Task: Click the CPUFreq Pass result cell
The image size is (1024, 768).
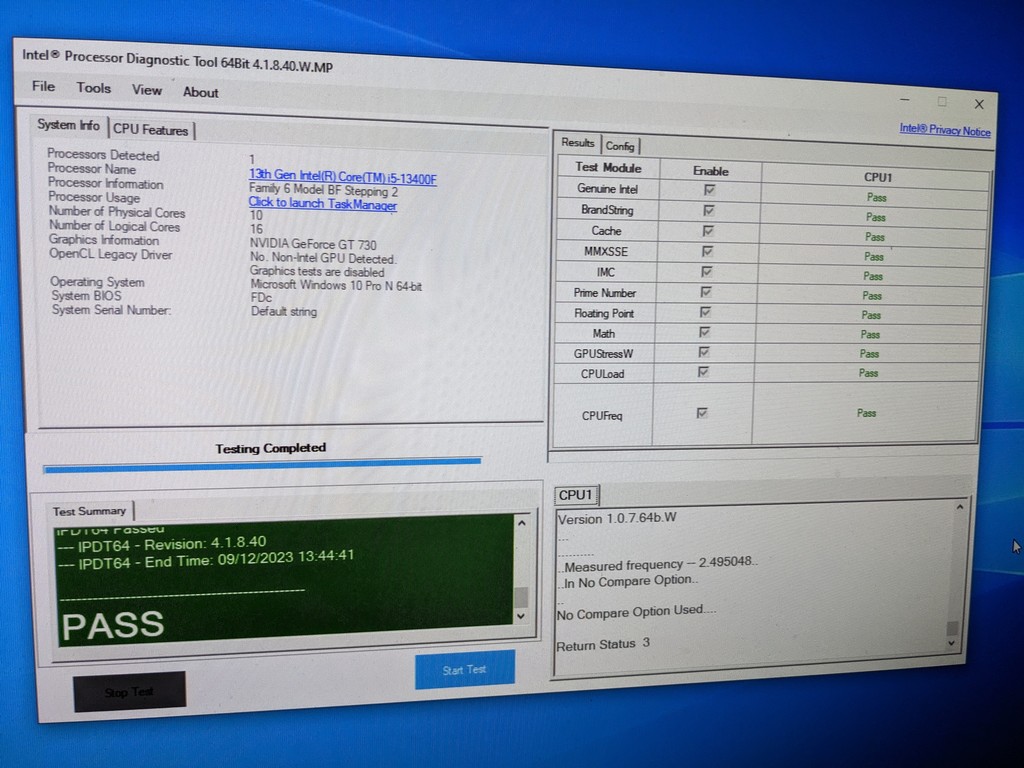Action: (x=866, y=413)
